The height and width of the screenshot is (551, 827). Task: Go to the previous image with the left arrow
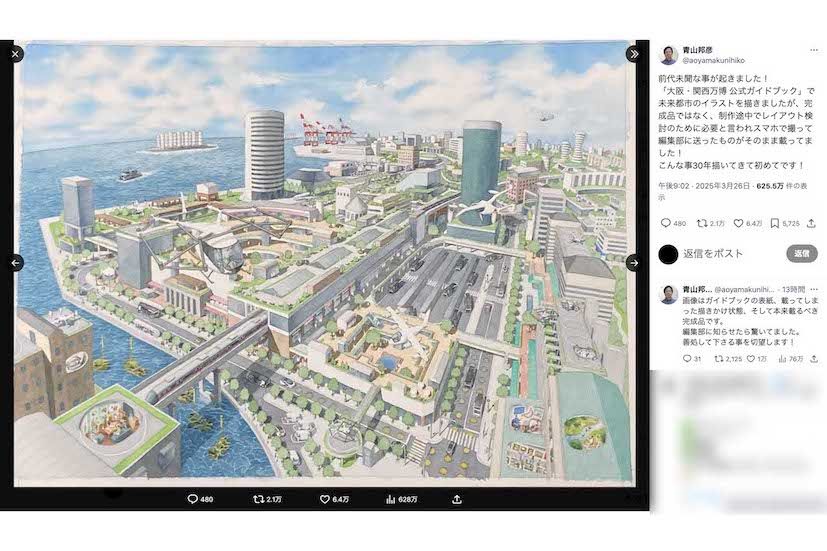pos(15,263)
